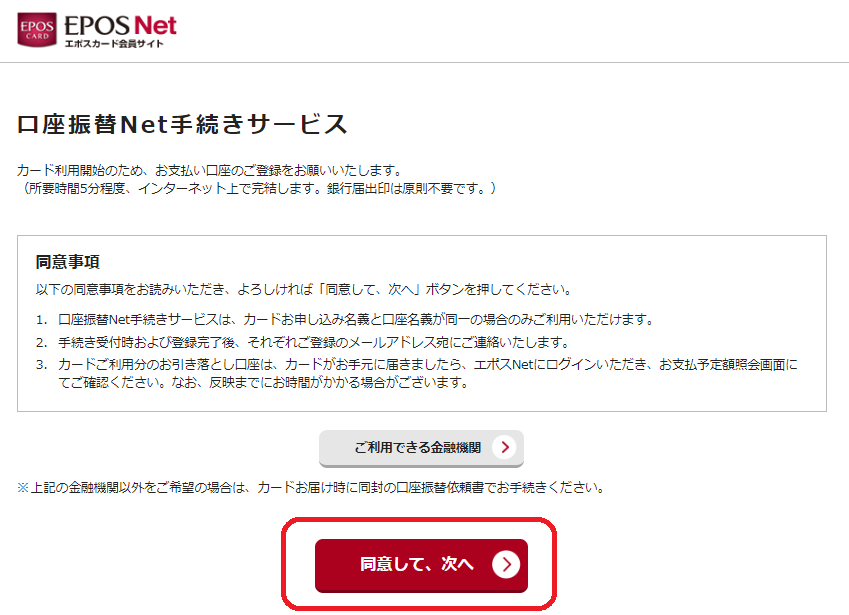849x615 pixels.
Task: Select the 同意事項 section heading
Action: (68, 262)
